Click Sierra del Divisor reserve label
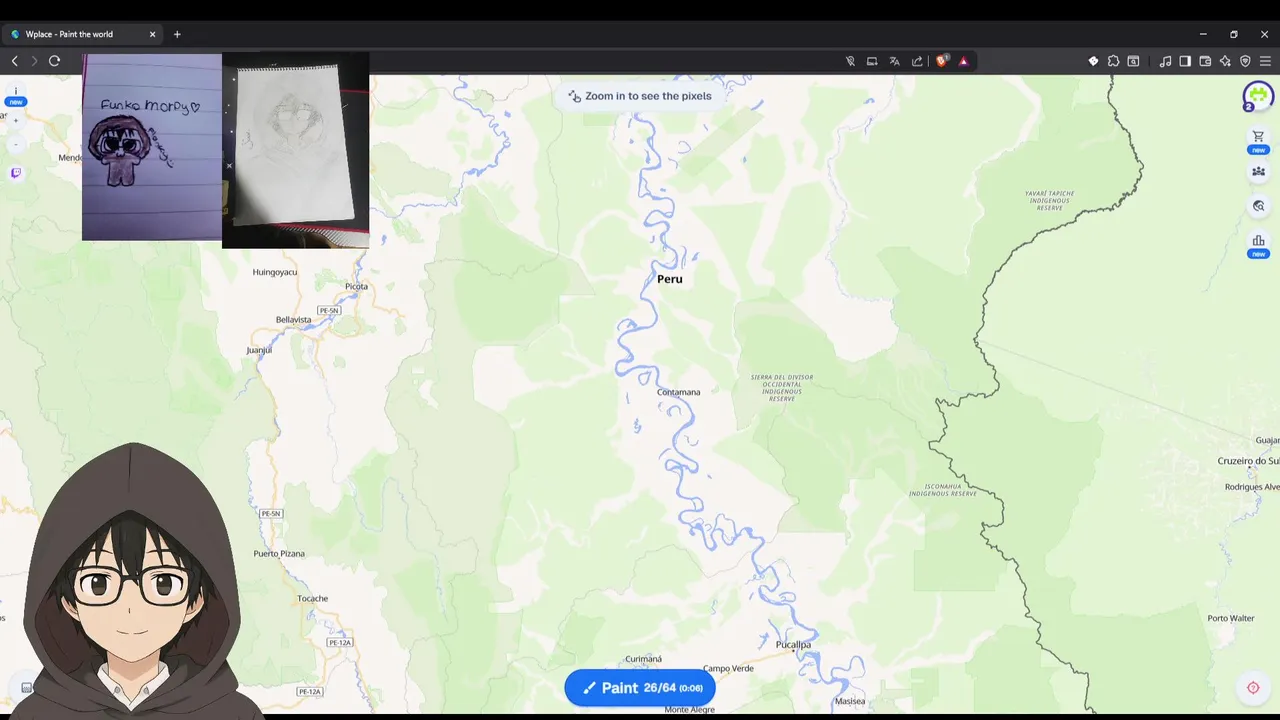The height and width of the screenshot is (720, 1280). 782,388
